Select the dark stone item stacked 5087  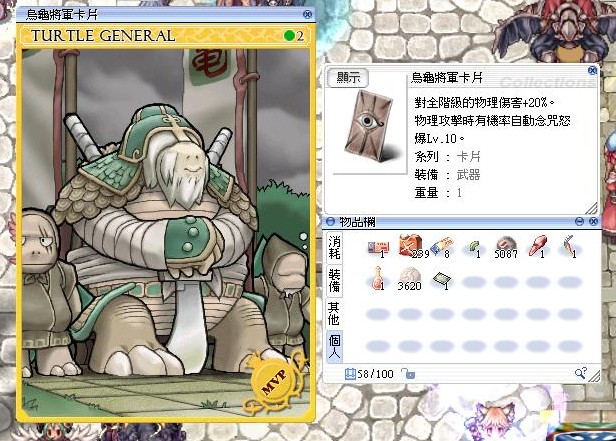[505, 247]
